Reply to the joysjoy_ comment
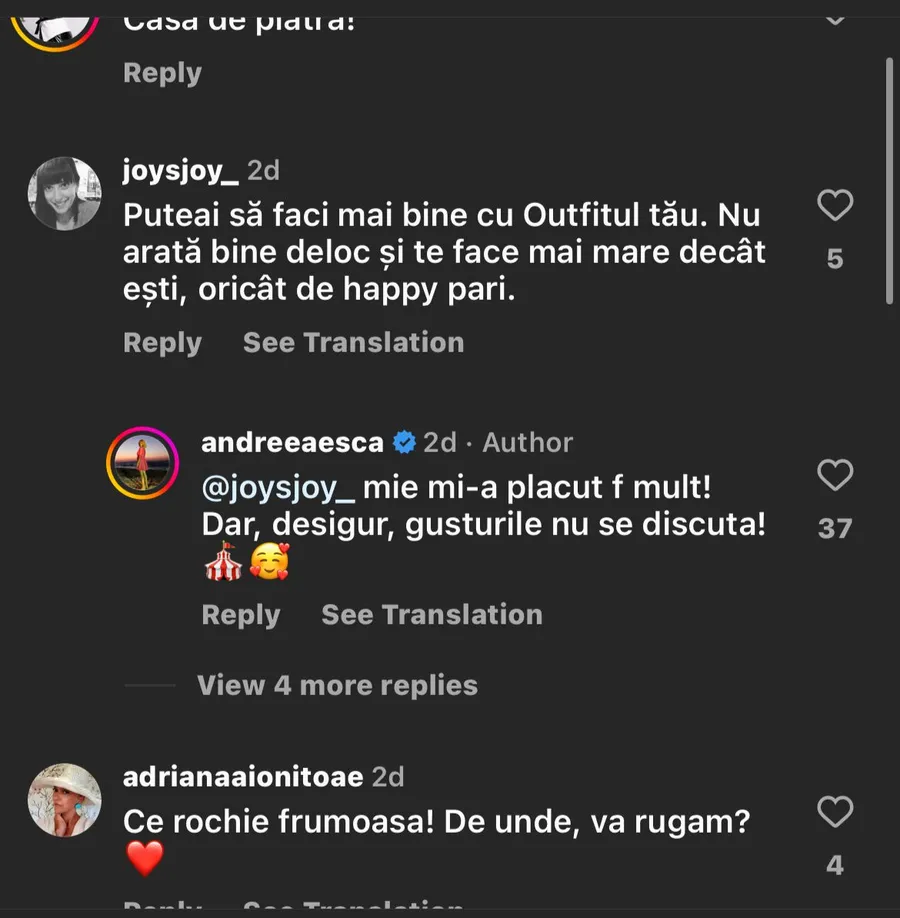This screenshot has height=918, width=900. click(162, 342)
